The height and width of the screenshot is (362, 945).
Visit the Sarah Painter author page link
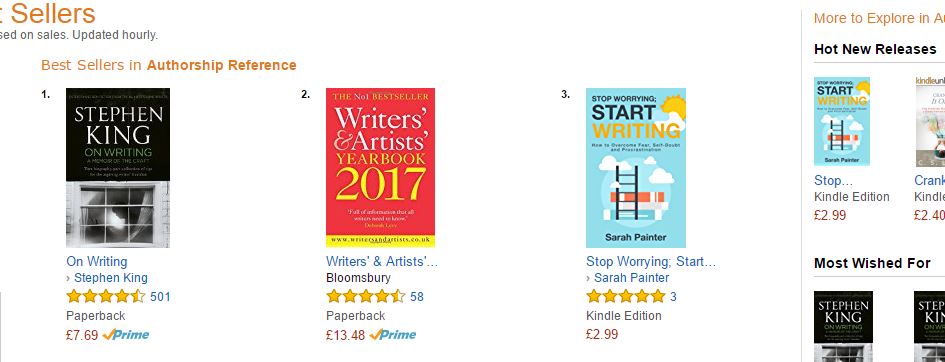pos(632,278)
